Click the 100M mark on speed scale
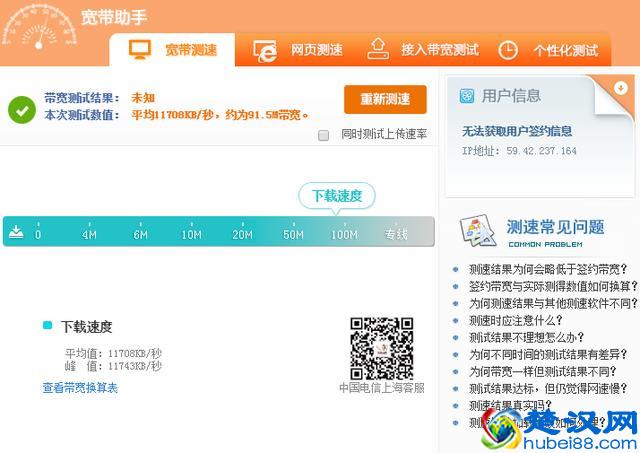Image resolution: width=640 pixels, height=453 pixels. (344, 235)
